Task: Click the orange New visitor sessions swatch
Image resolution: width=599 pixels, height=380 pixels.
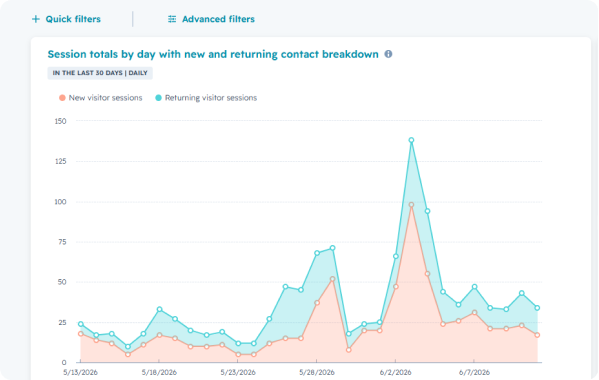Action: [62, 98]
